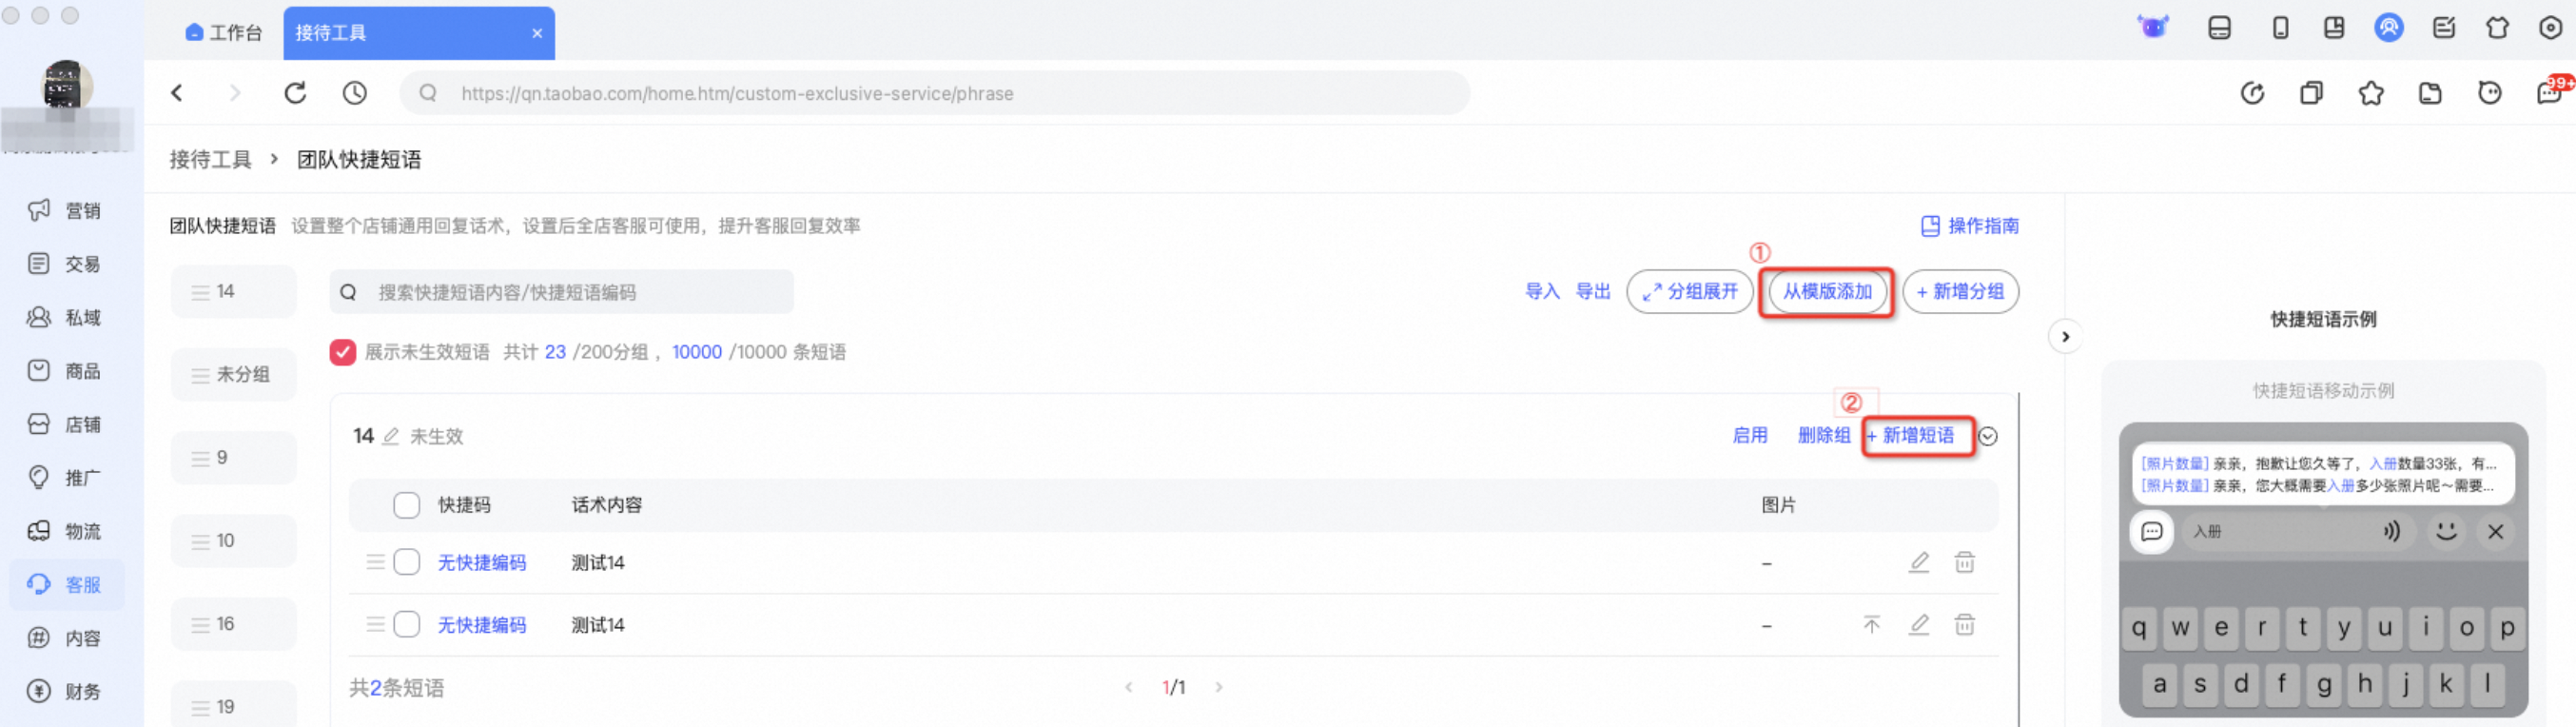Move second phrase to top
This screenshot has height=727, width=2576.
pyautogui.click(x=1871, y=625)
